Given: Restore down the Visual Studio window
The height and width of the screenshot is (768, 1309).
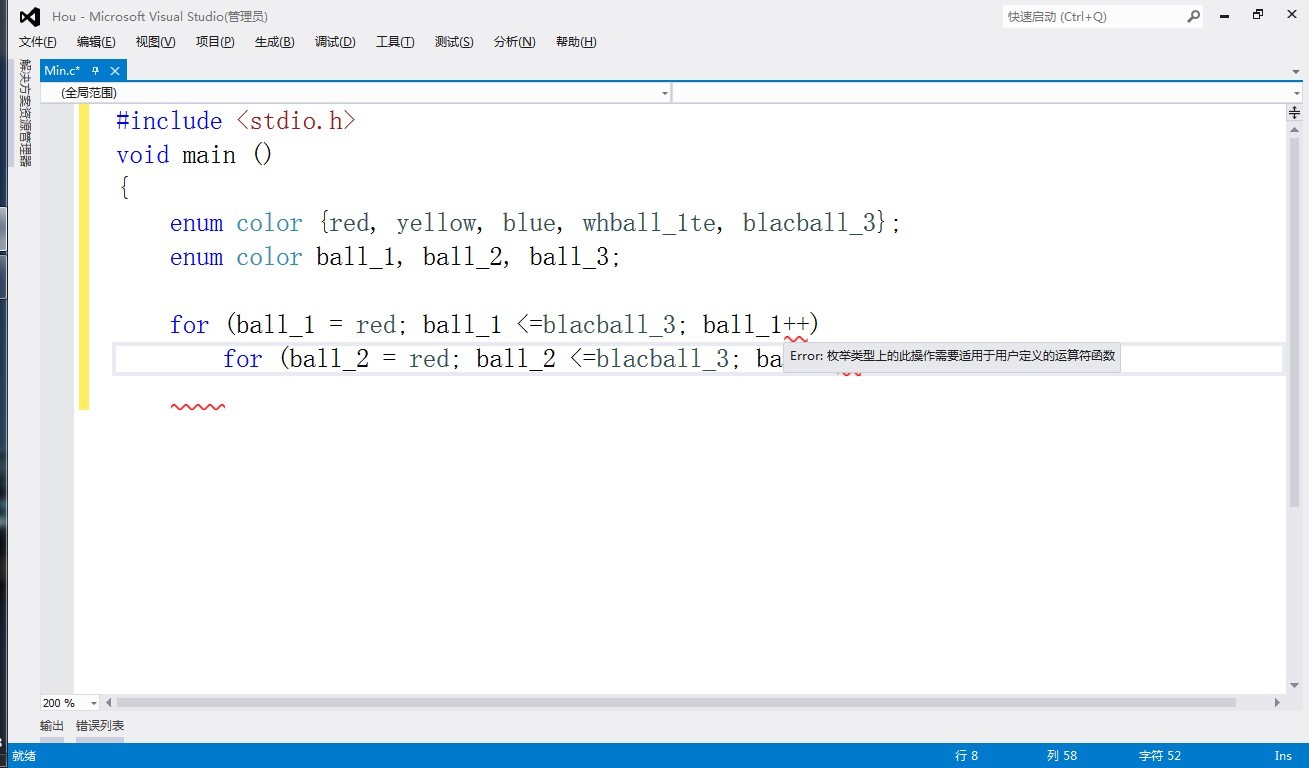Looking at the screenshot, I should [1258, 15].
